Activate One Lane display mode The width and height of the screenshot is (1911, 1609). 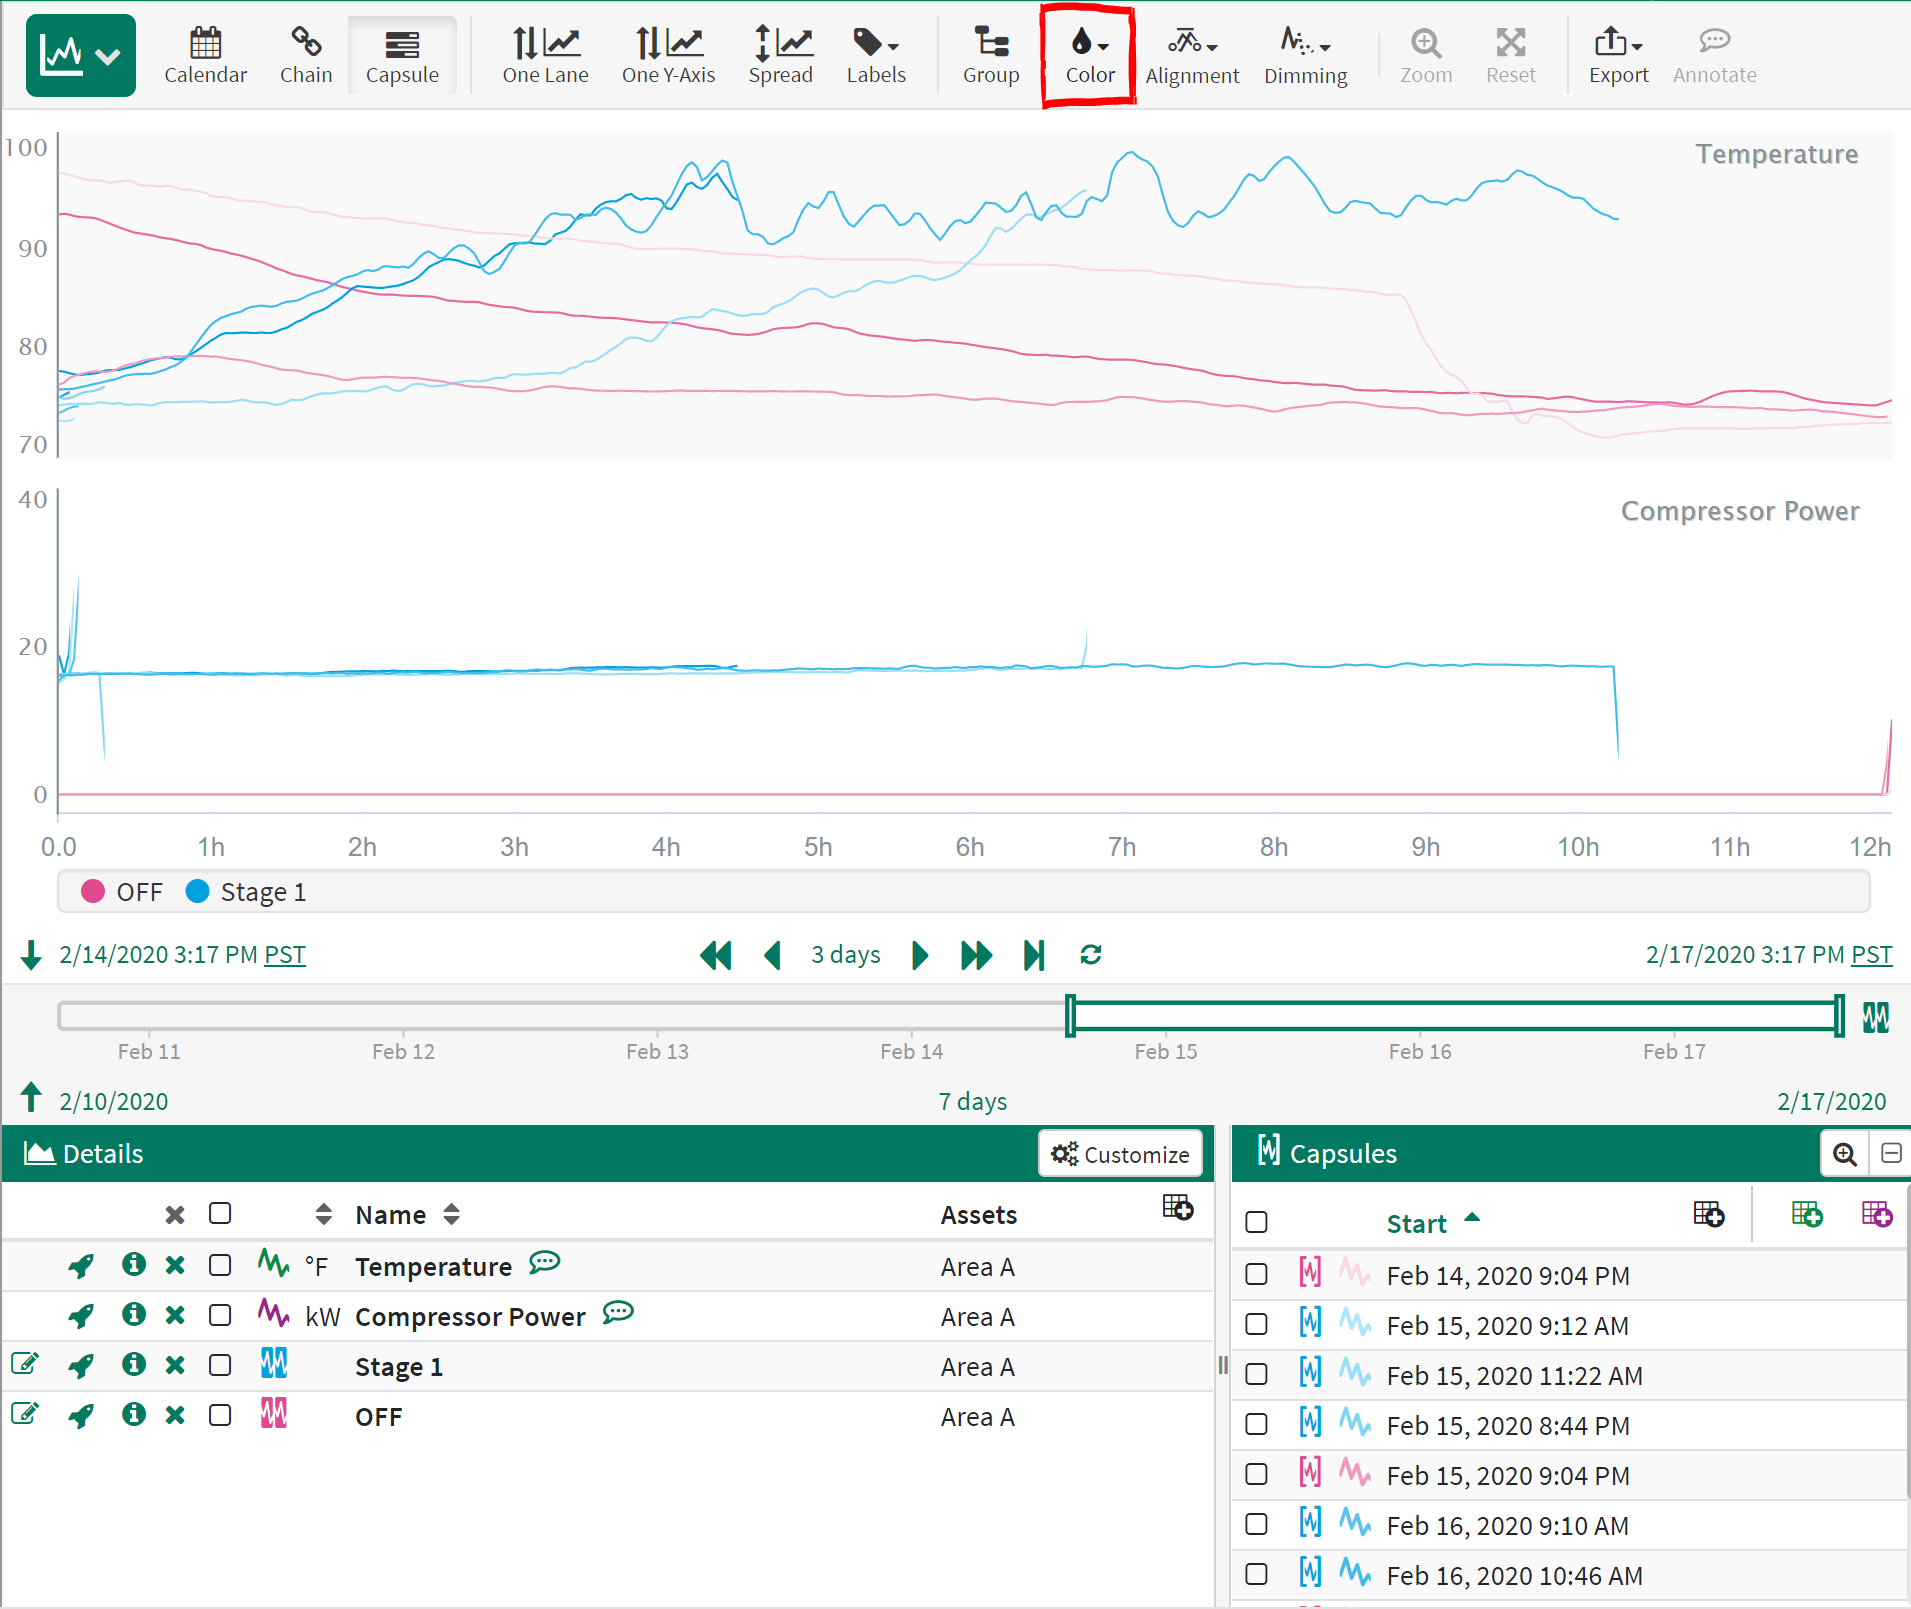tap(545, 55)
